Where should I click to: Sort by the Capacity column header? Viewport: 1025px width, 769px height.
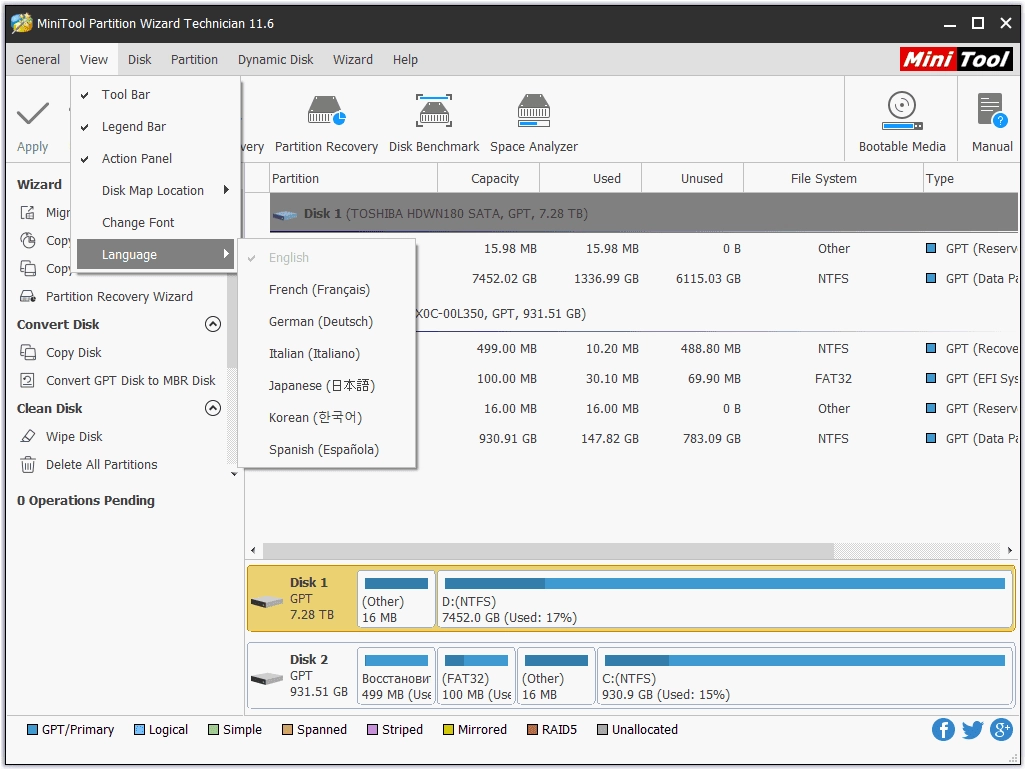pyautogui.click(x=488, y=179)
